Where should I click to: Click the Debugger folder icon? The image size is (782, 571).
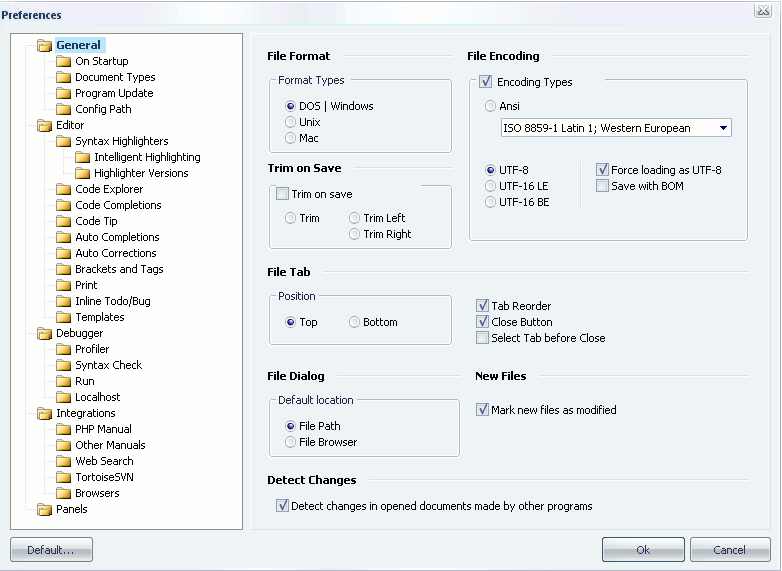coord(44,333)
